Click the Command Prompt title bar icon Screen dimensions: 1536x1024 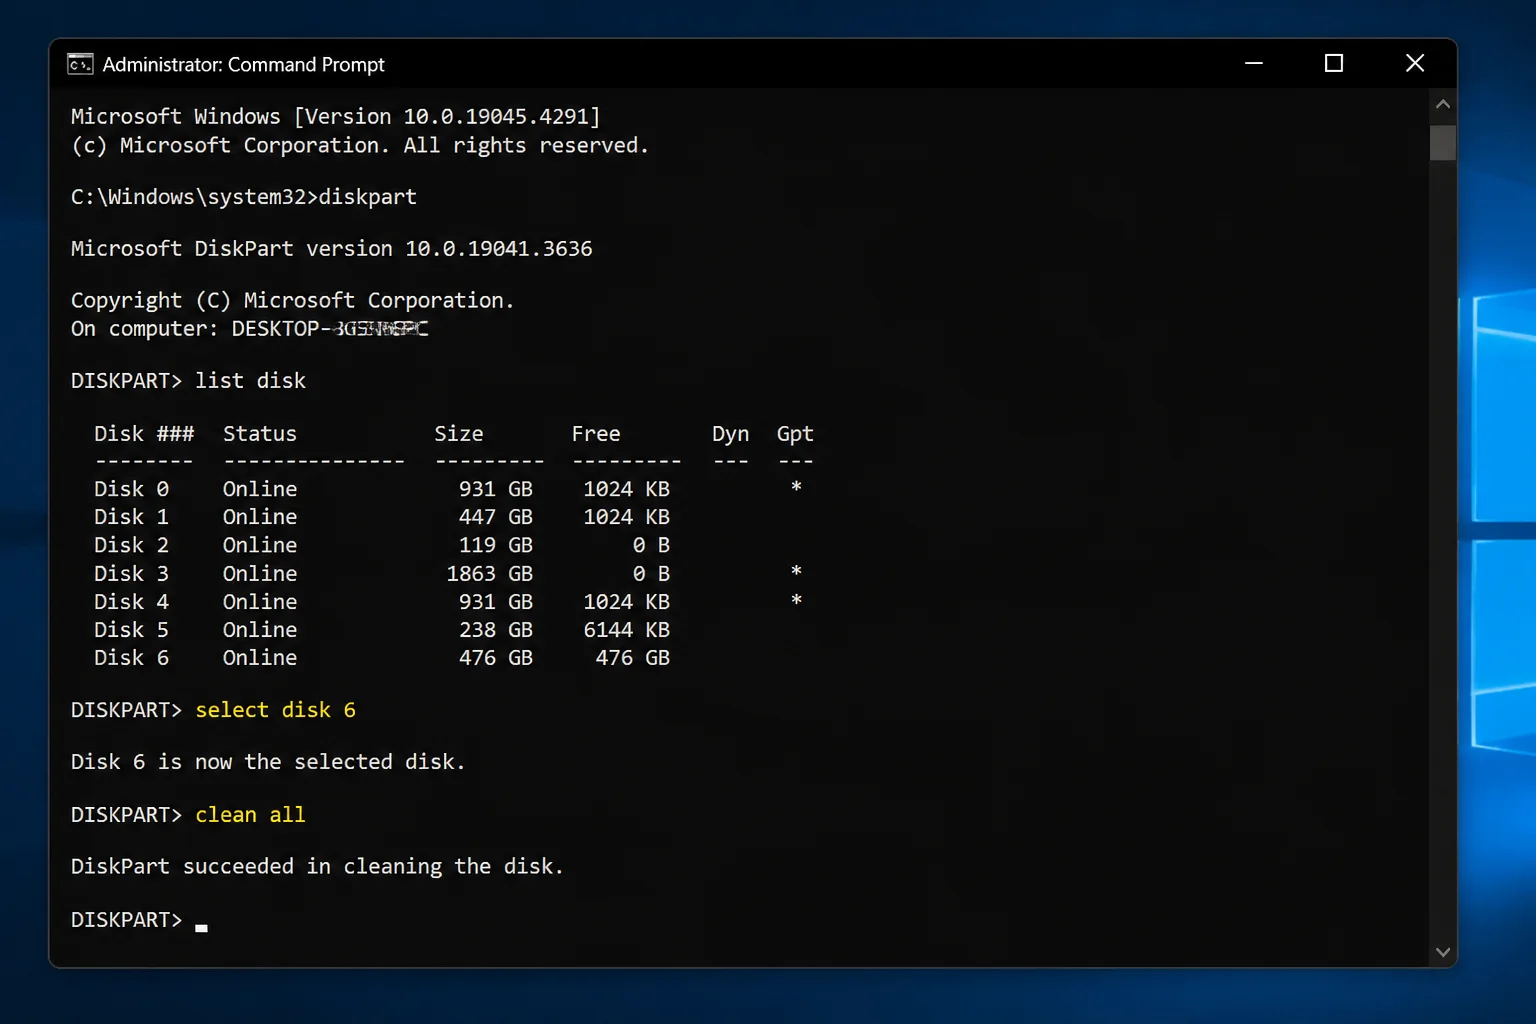(x=80, y=64)
